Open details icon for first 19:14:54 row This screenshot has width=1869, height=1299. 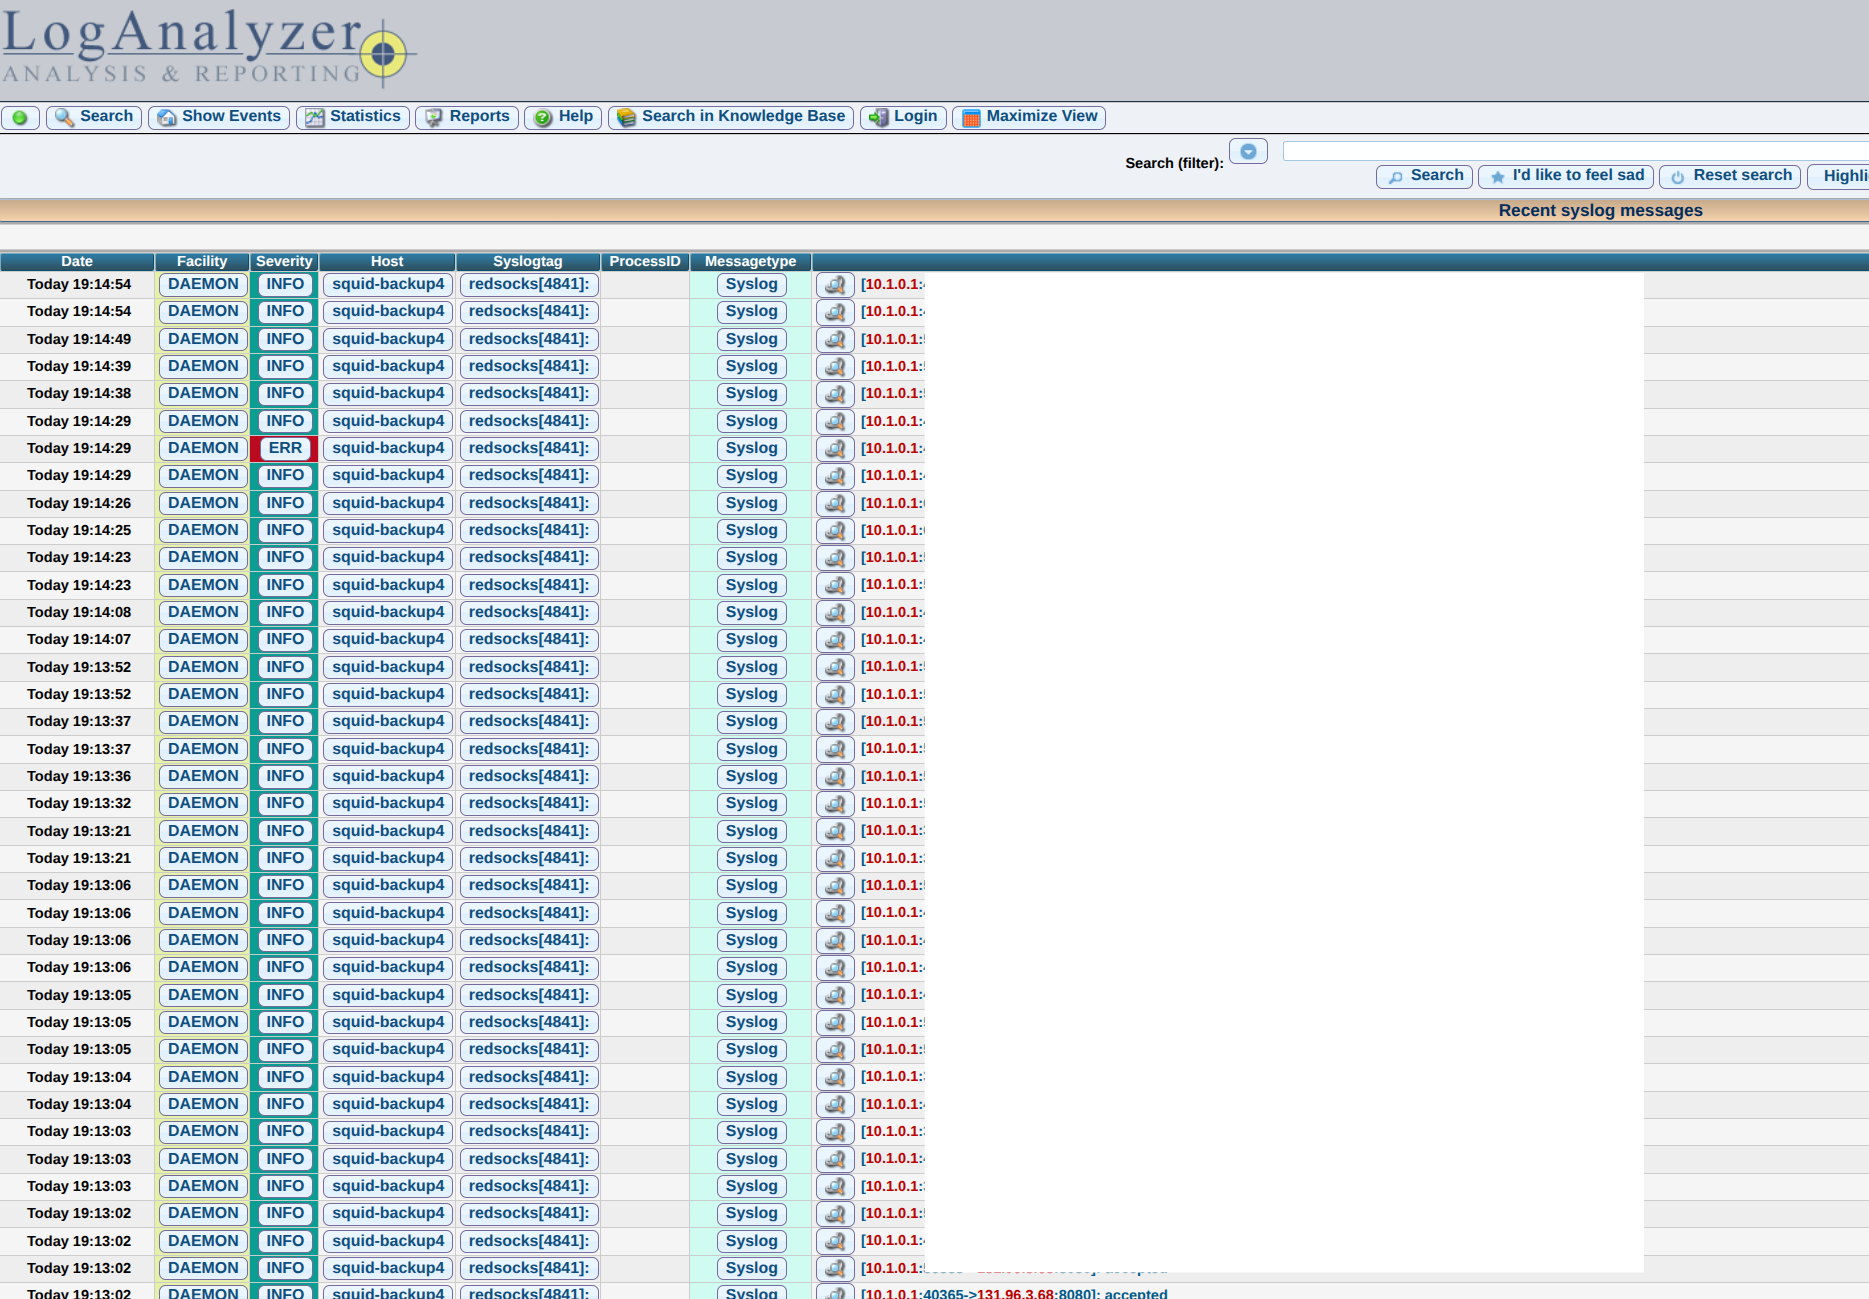pyautogui.click(x=836, y=285)
